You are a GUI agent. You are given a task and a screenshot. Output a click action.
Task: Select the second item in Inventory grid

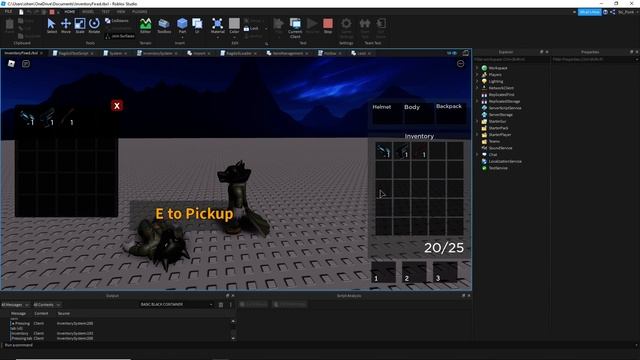pyautogui.click(x=401, y=151)
